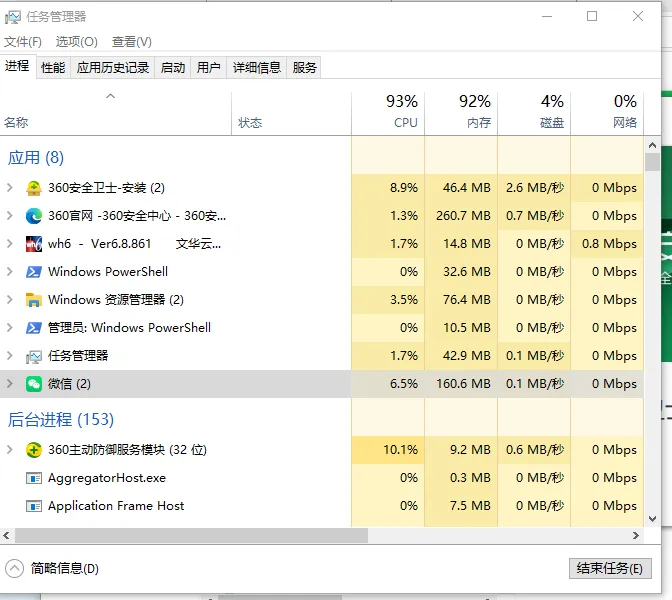Click the 260.7 MB memory value

tap(463, 216)
